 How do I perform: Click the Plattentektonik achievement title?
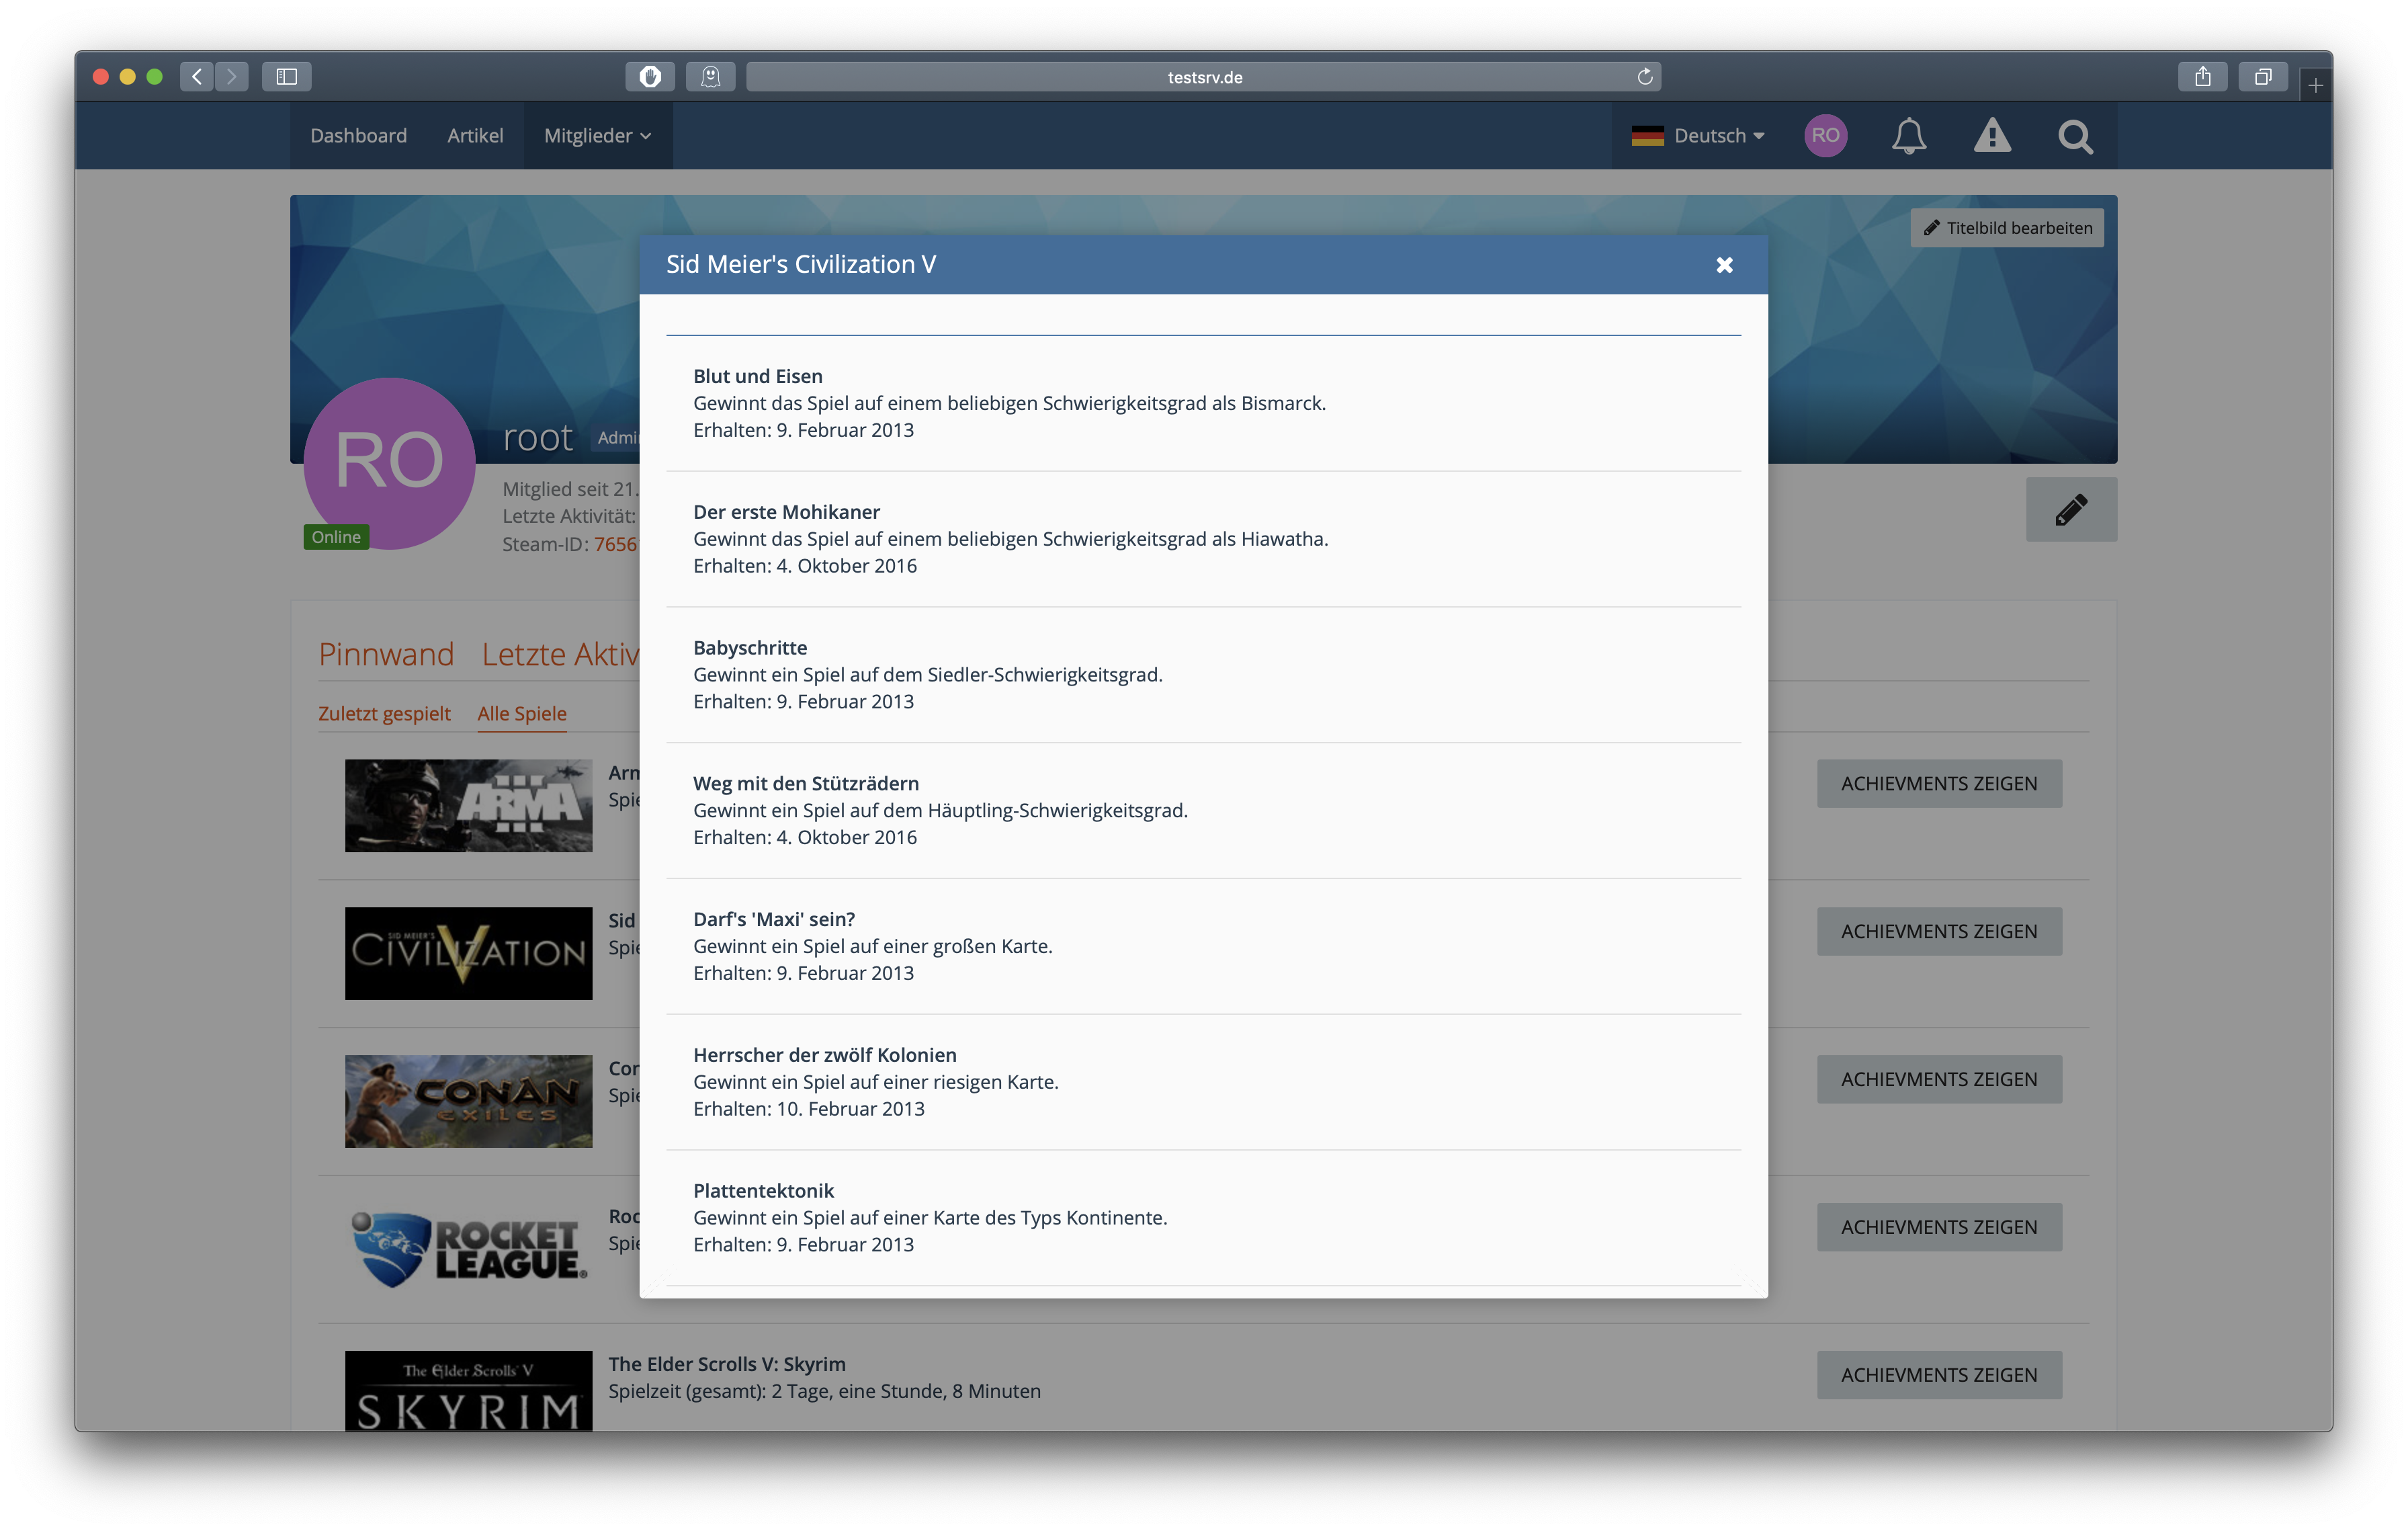tap(763, 1191)
